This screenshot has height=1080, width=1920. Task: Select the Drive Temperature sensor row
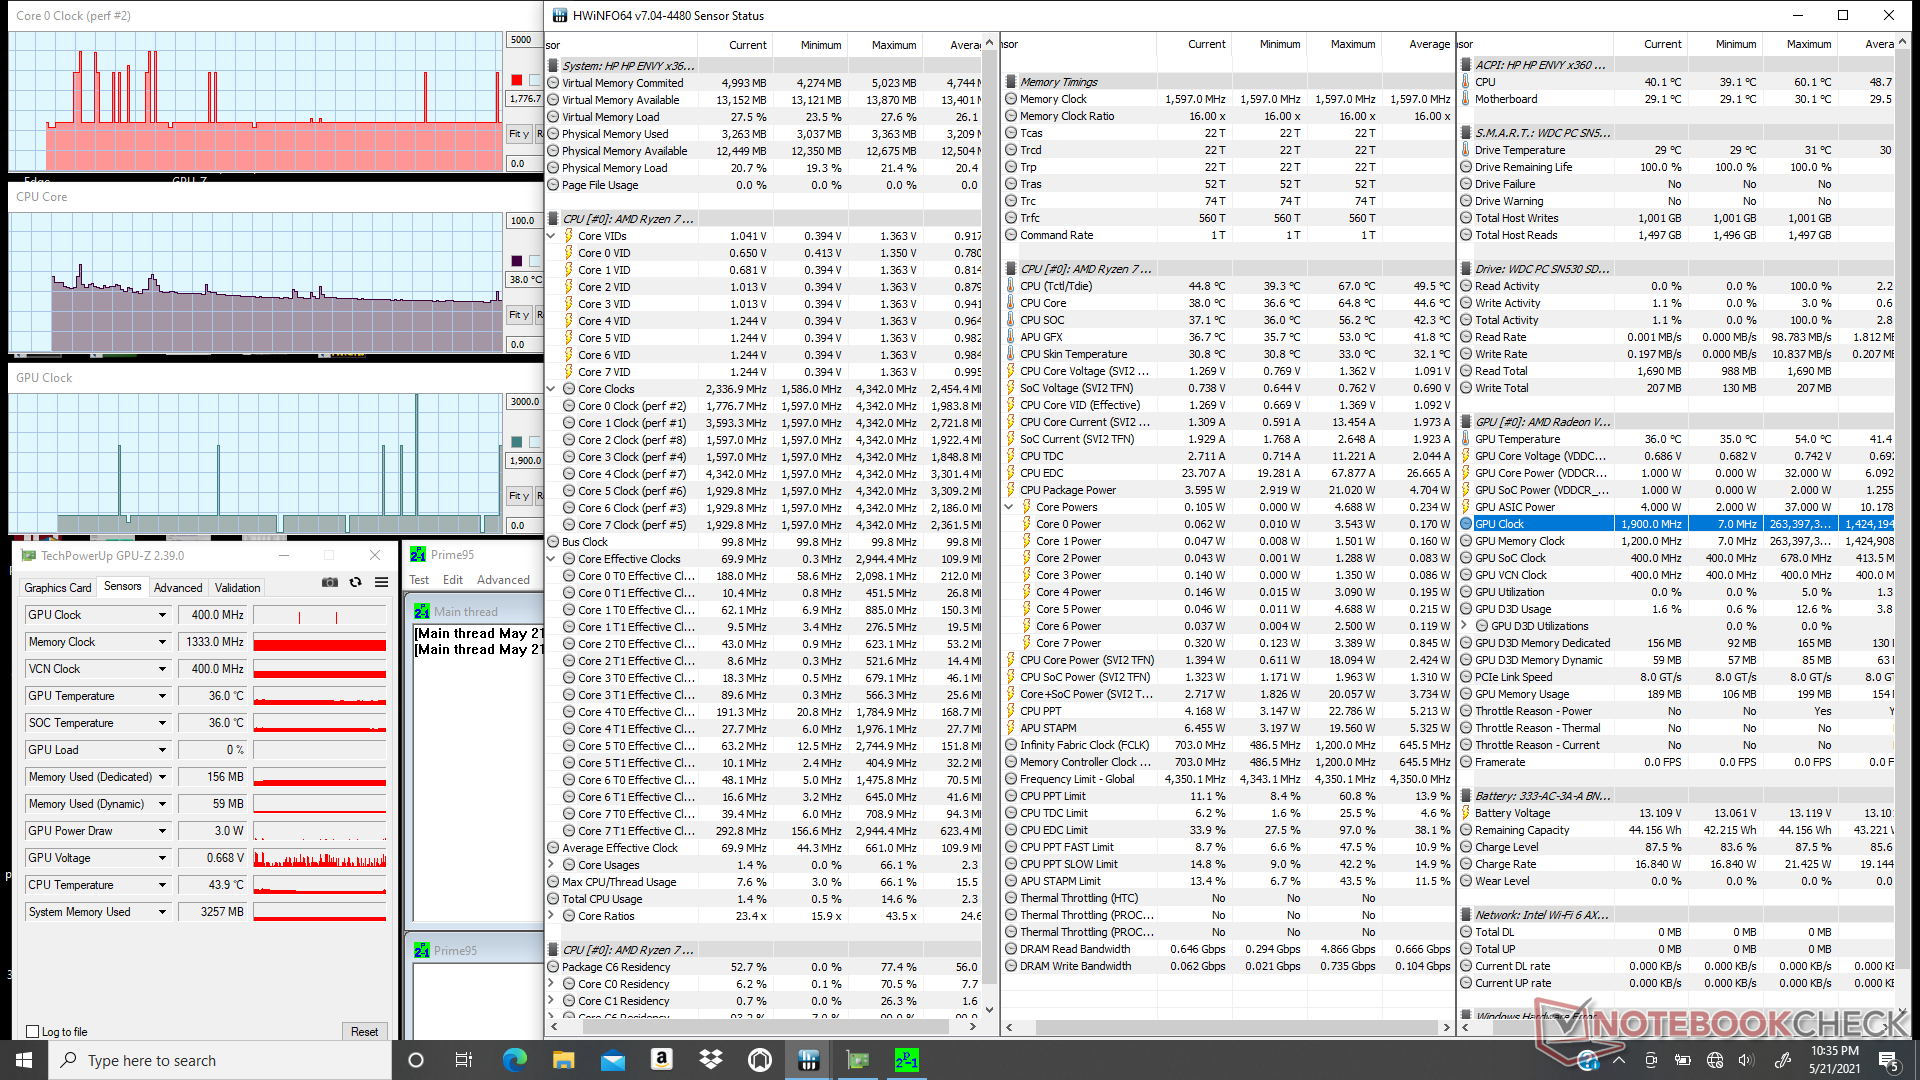(1676, 150)
